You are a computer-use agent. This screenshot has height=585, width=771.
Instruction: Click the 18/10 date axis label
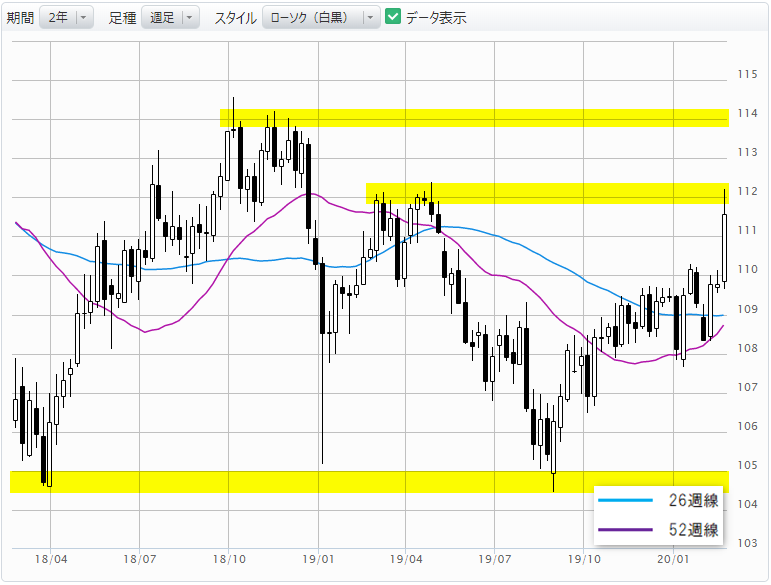point(229,559)
